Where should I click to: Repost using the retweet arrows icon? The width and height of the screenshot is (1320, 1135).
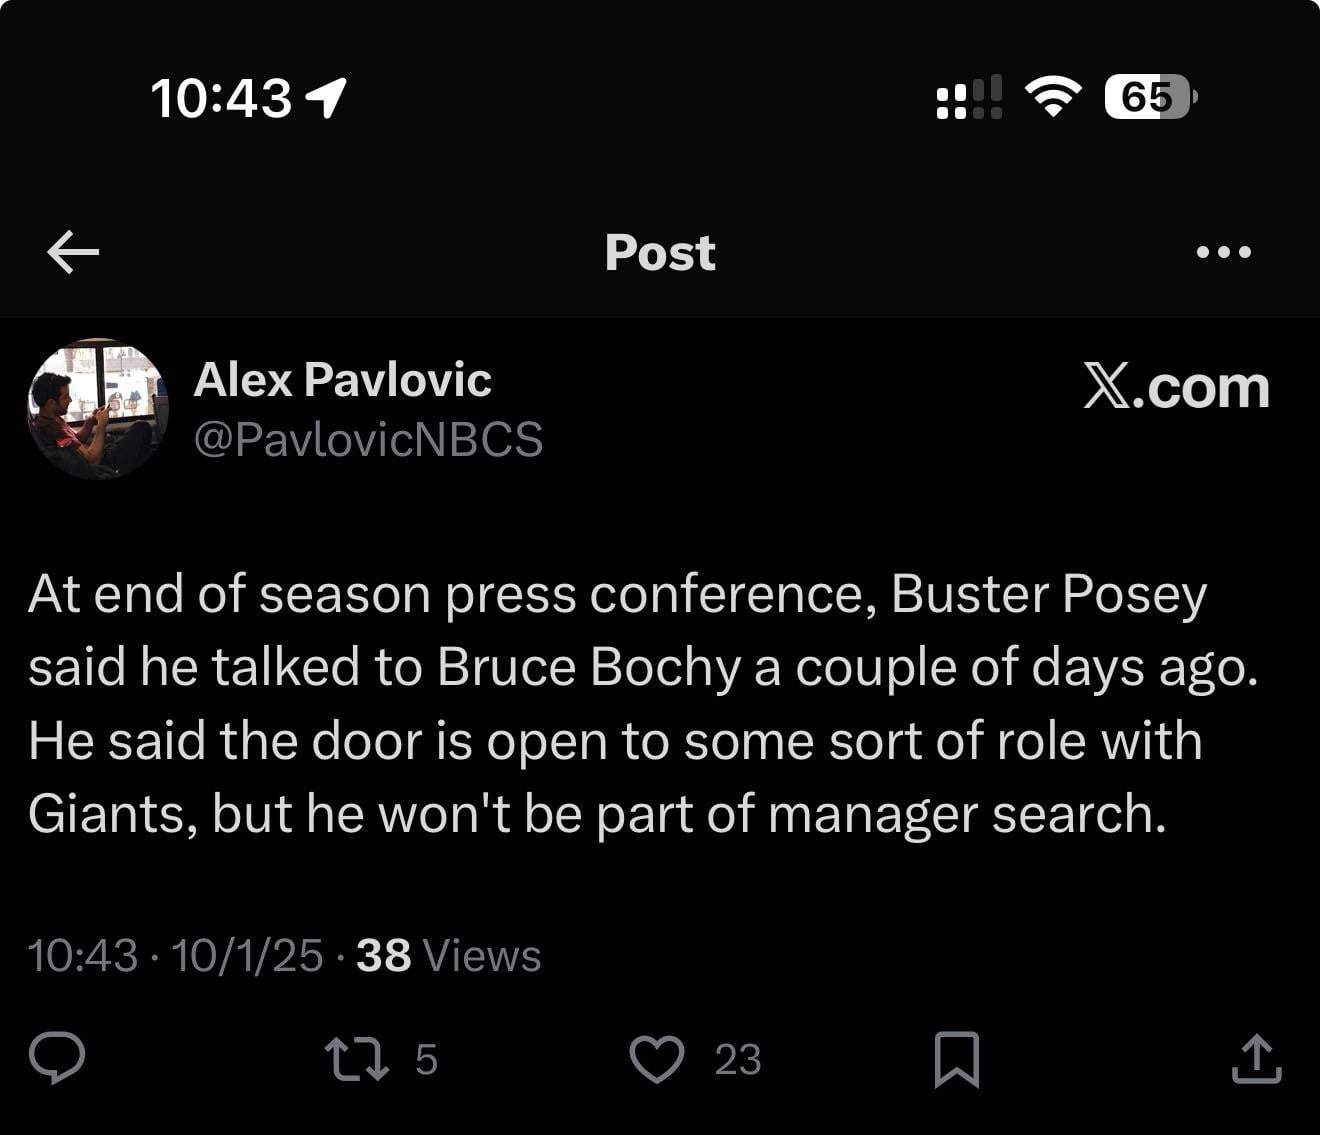tap(358, 1059)
